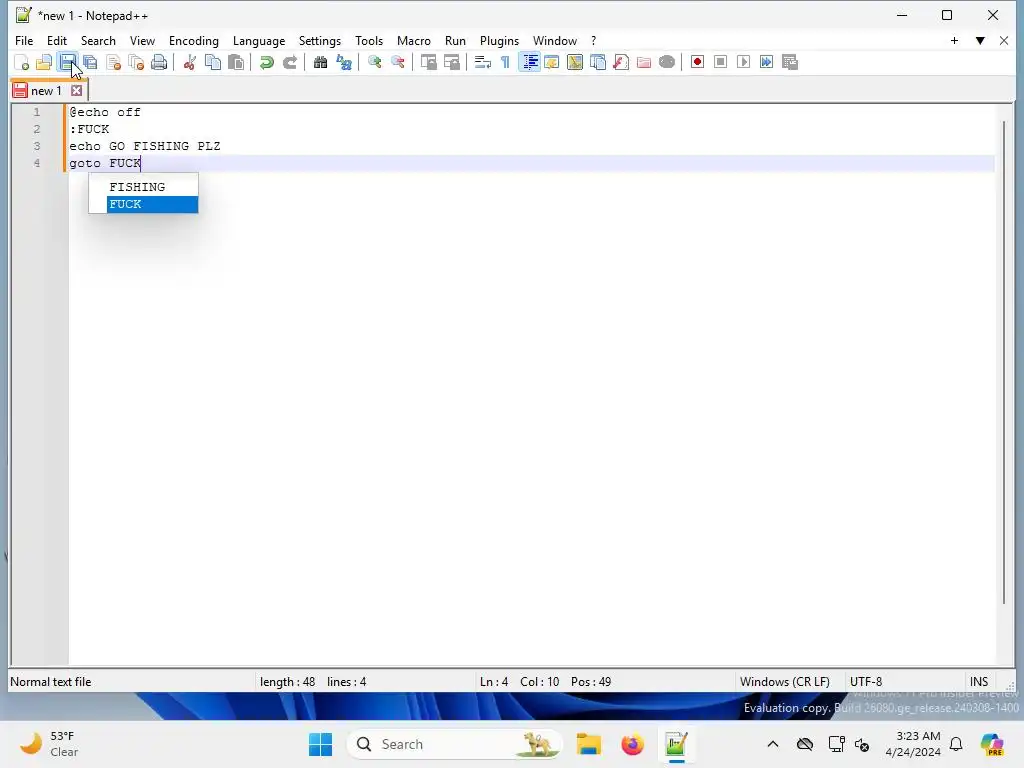Toggle the Monitoring (tail -f) eye icon
Image resolution: width=1024 pixels, height=768 pixels.
667,63
